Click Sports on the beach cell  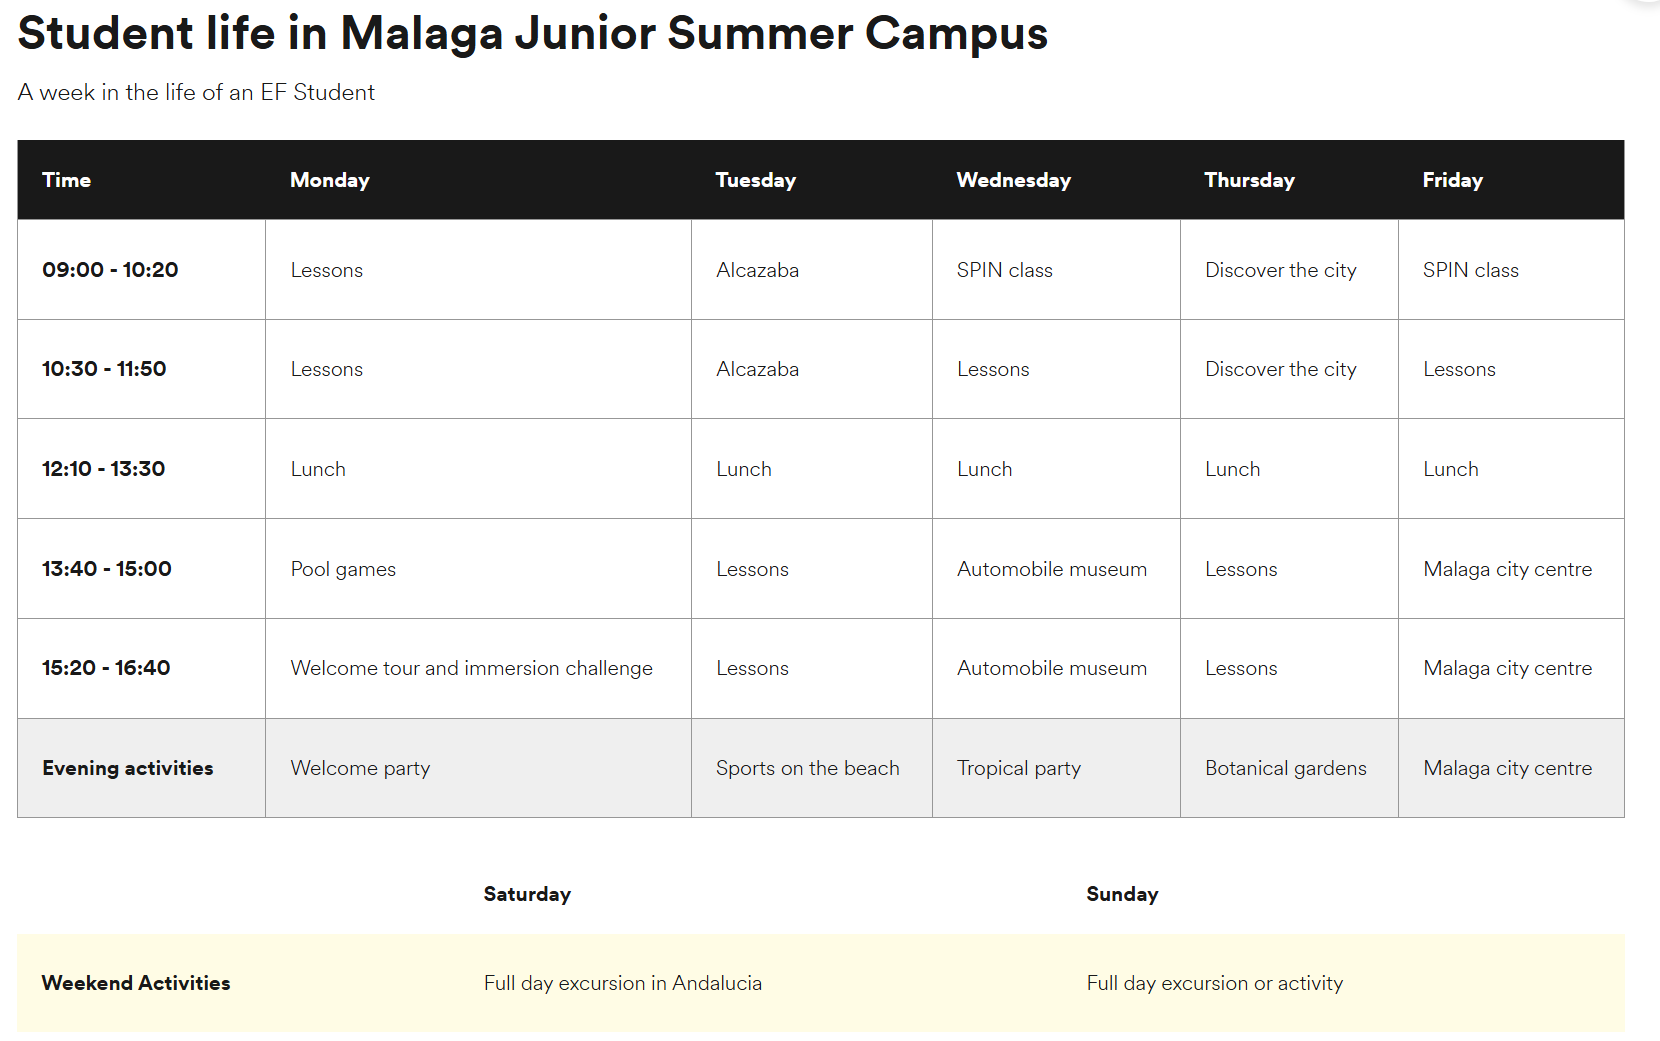click(807, 768)
